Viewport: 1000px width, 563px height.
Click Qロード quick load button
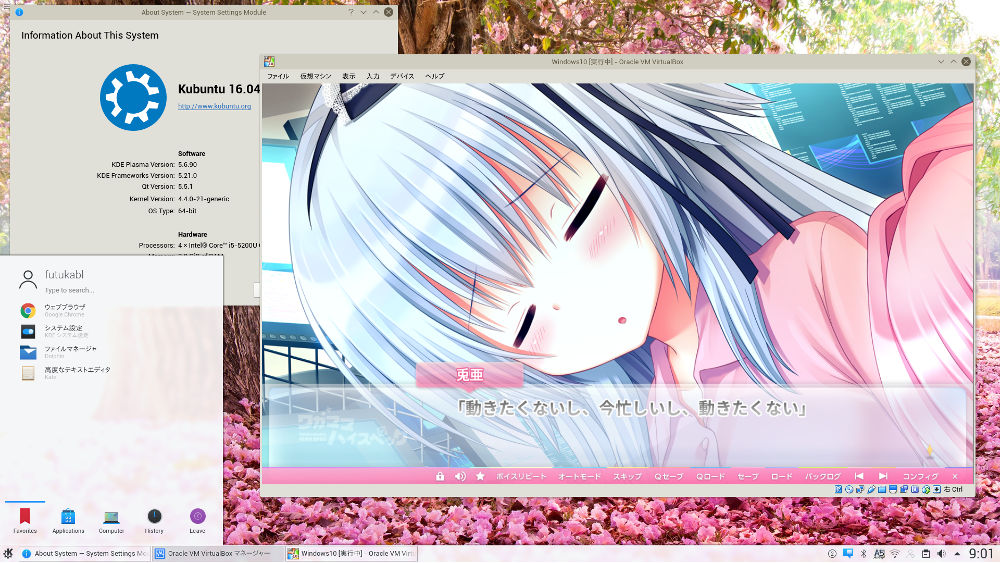[710, 476]
